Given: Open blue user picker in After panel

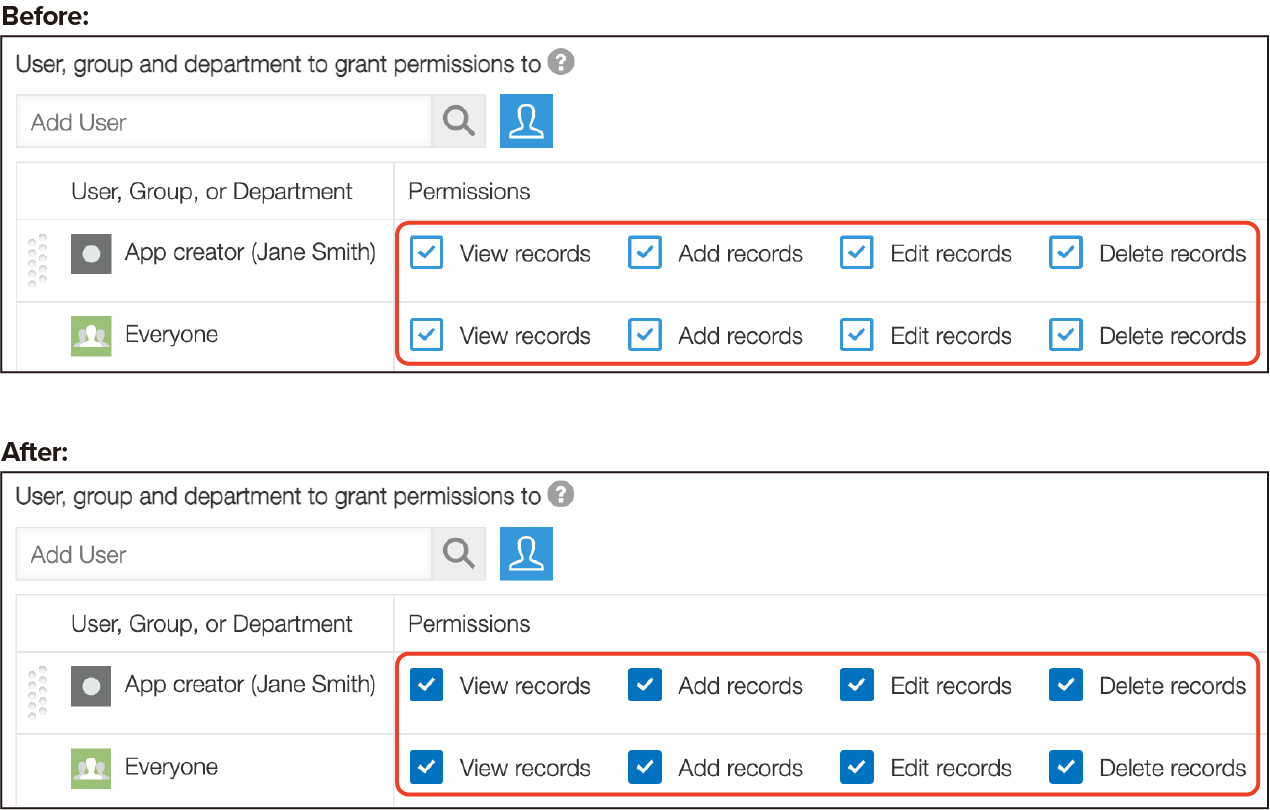Looking at the screenshot, I should [526, 554].
